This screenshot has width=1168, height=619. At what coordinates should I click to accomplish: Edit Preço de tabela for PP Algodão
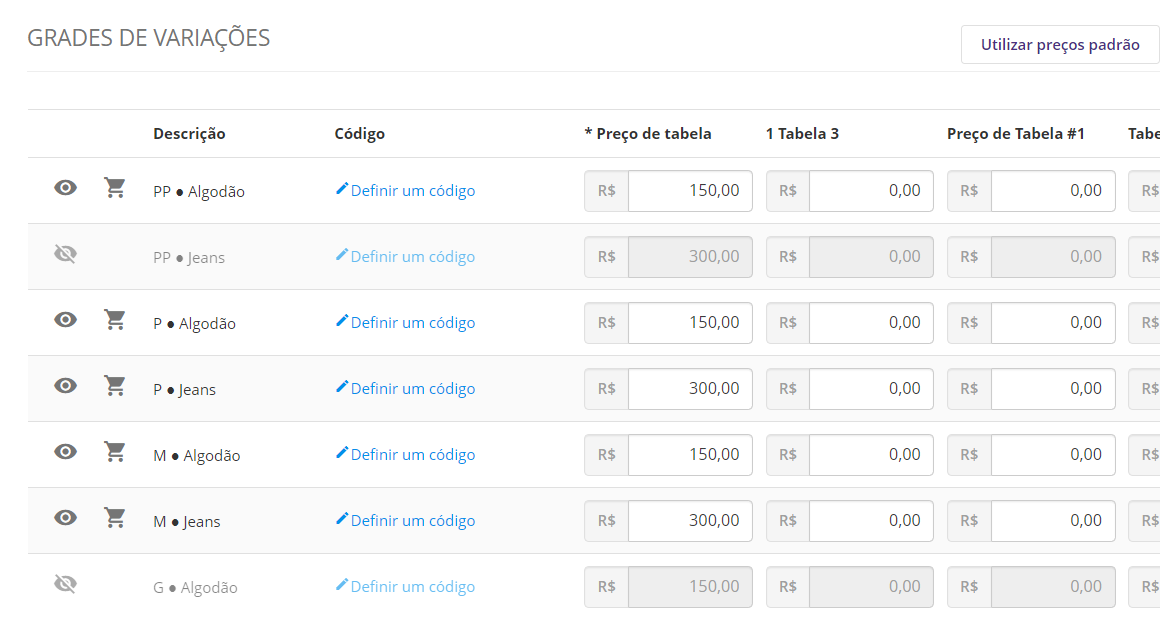pos(690,191)
